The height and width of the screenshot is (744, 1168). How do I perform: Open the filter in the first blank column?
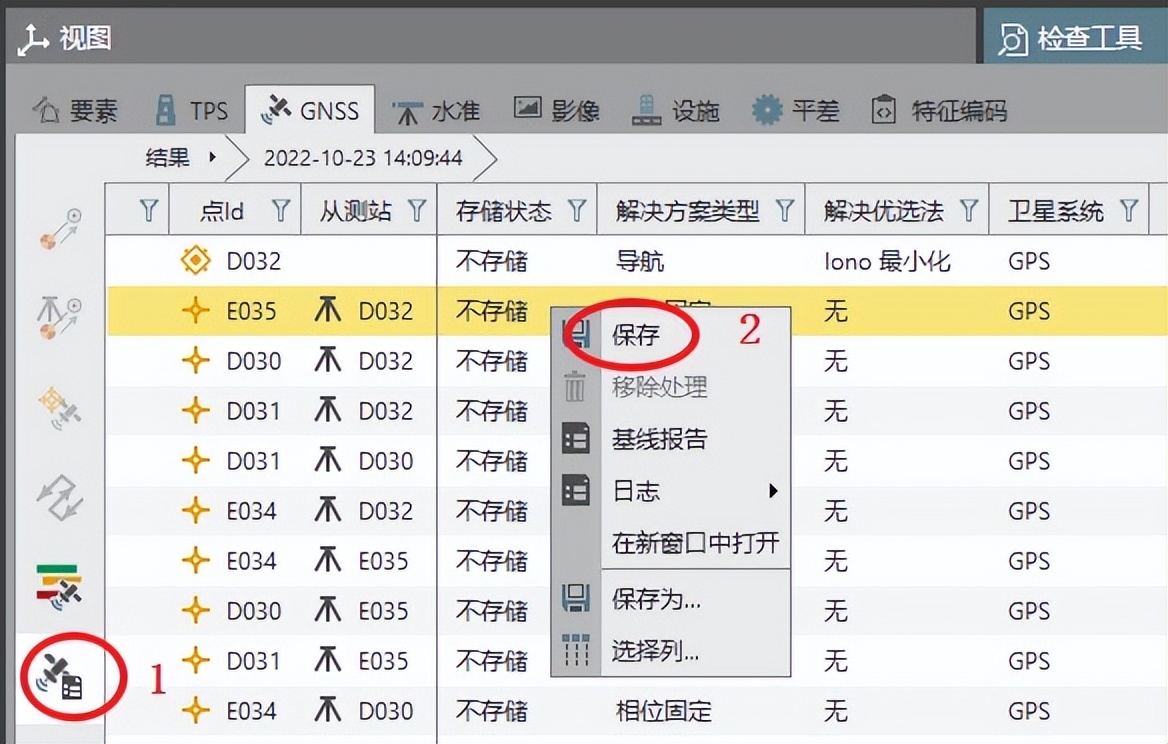pyautogui.click(x=149, y=211)
